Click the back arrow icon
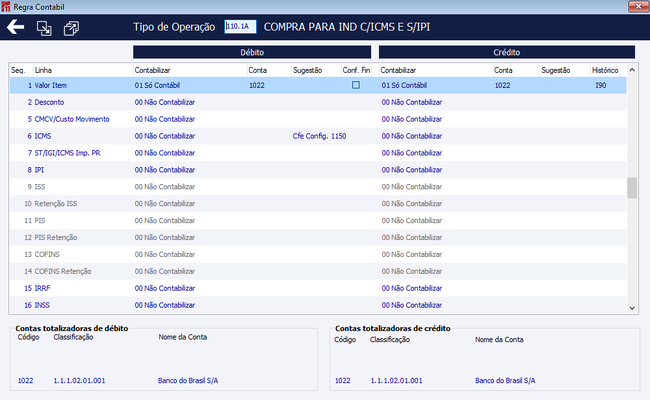The width and height of the screenshot is (650, 400). point(15,27)
